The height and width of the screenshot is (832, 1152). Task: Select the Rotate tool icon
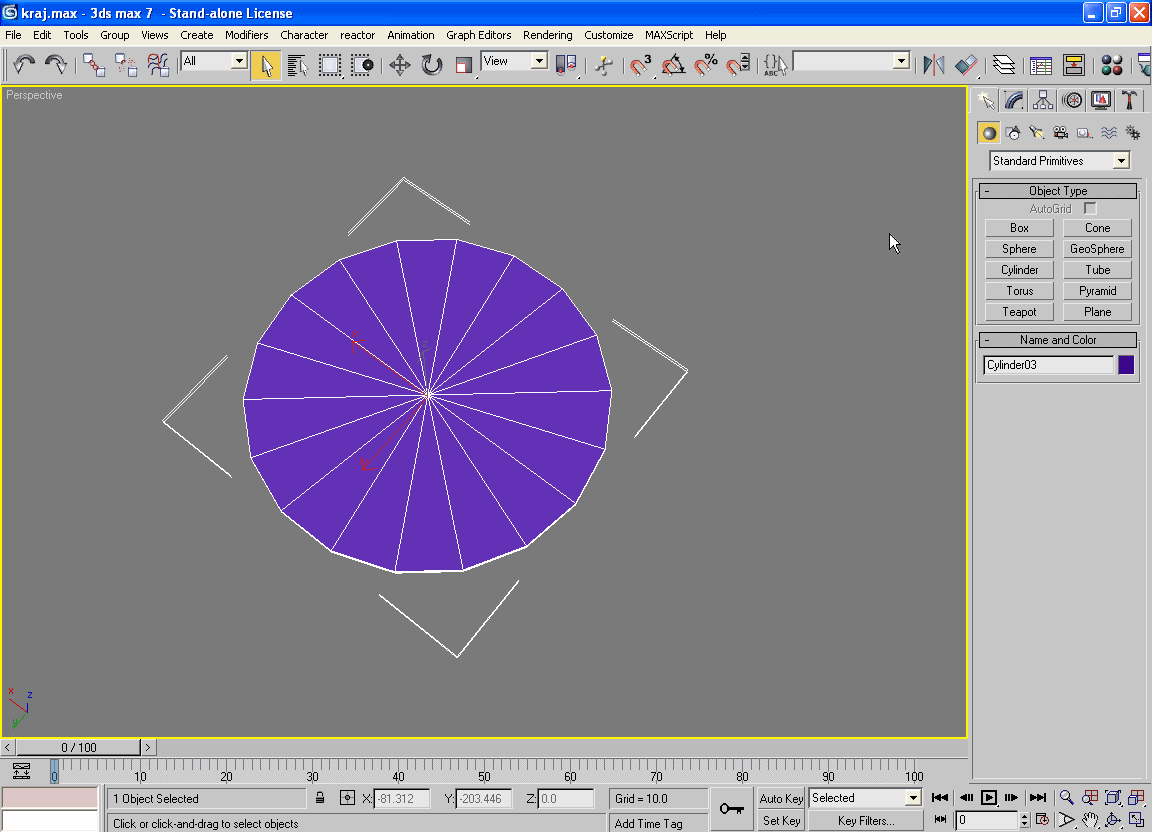(432, 65)
